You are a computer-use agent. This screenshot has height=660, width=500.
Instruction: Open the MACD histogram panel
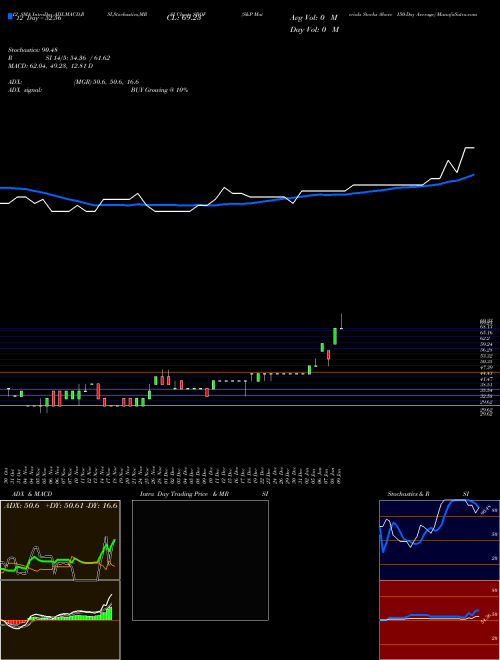click(60, 620)
